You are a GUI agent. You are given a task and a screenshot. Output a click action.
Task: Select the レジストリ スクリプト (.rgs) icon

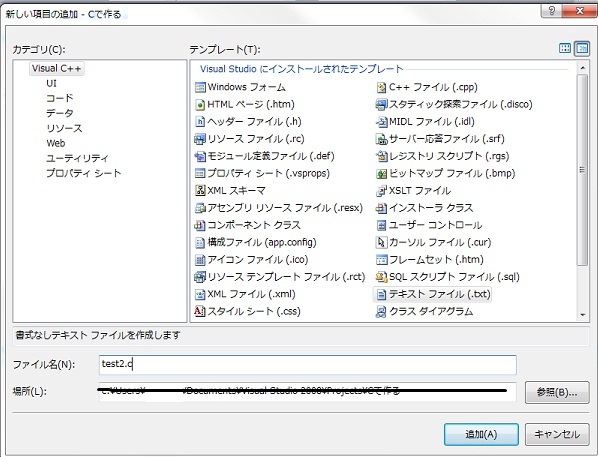coord(381,156)
